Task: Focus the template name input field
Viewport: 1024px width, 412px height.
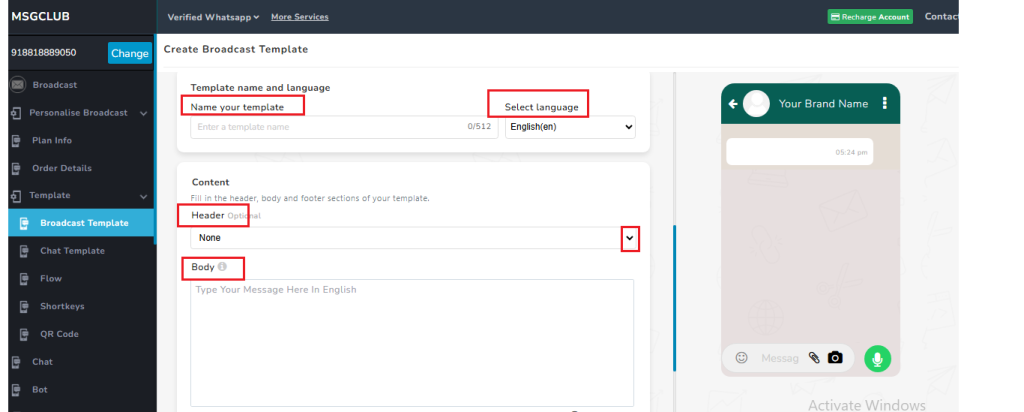Action: click(330, 127)
